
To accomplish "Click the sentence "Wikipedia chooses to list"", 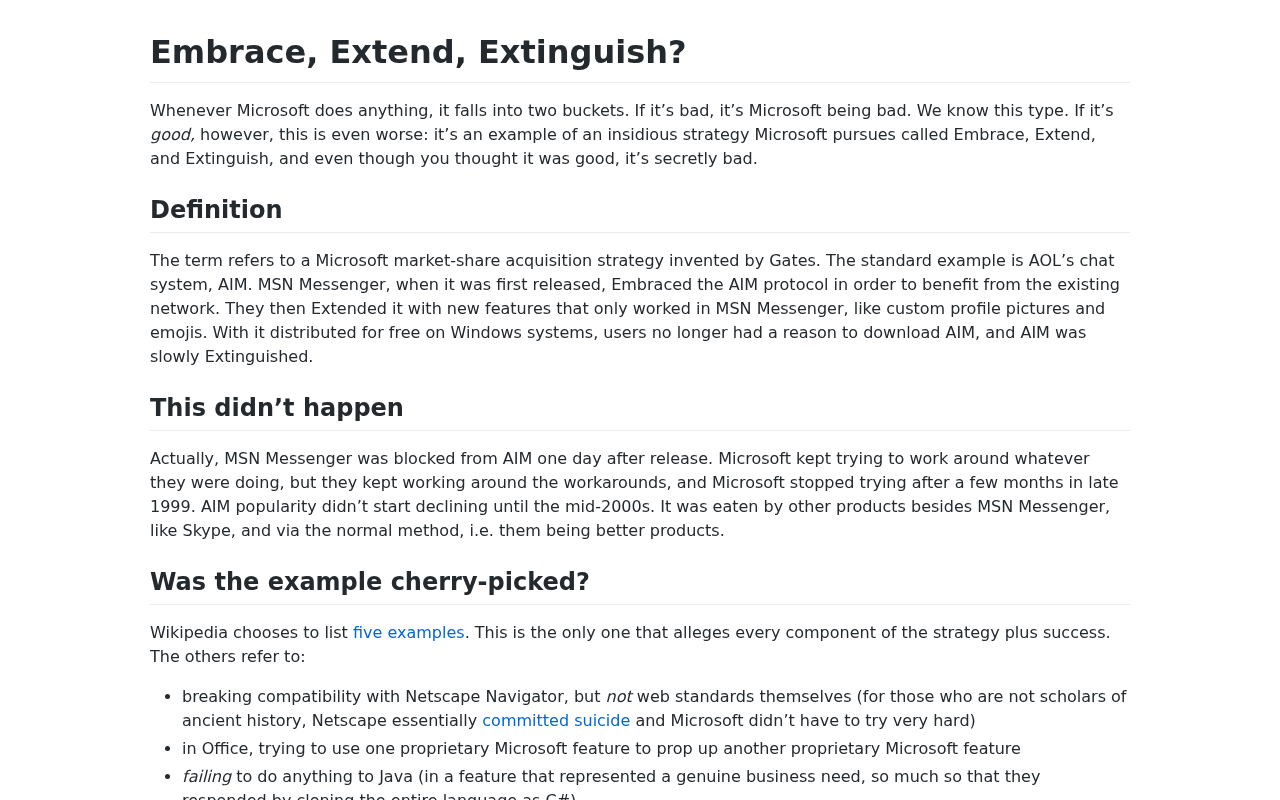I will coord(249,633).
